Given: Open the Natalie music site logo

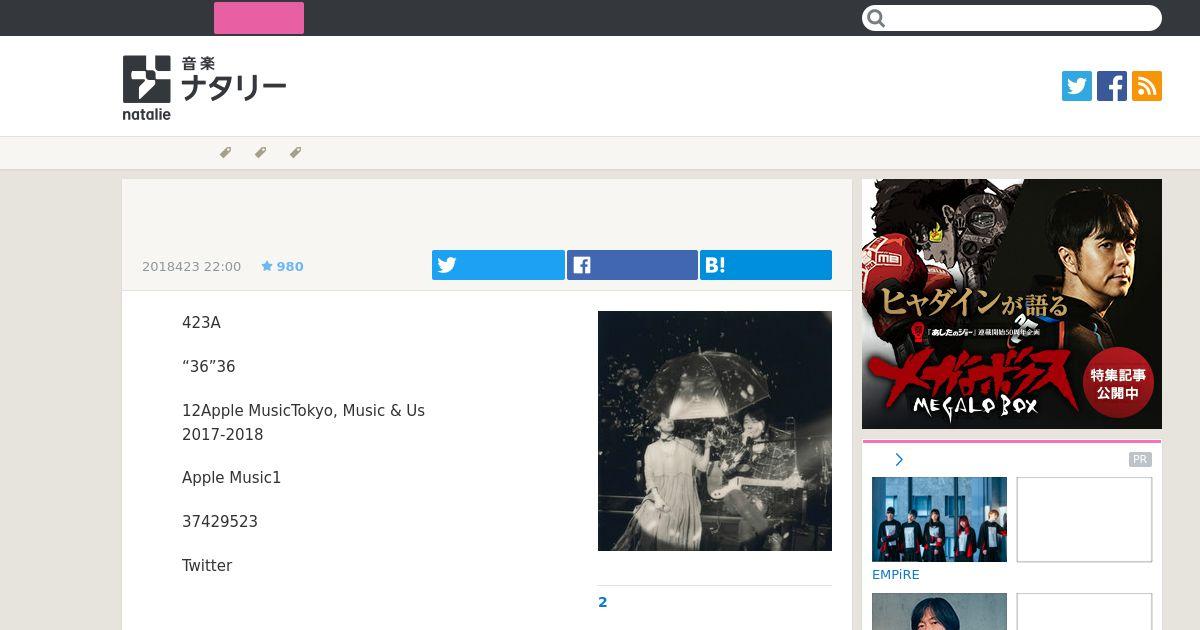Looking at the screenshot, I should coord(204,87).
